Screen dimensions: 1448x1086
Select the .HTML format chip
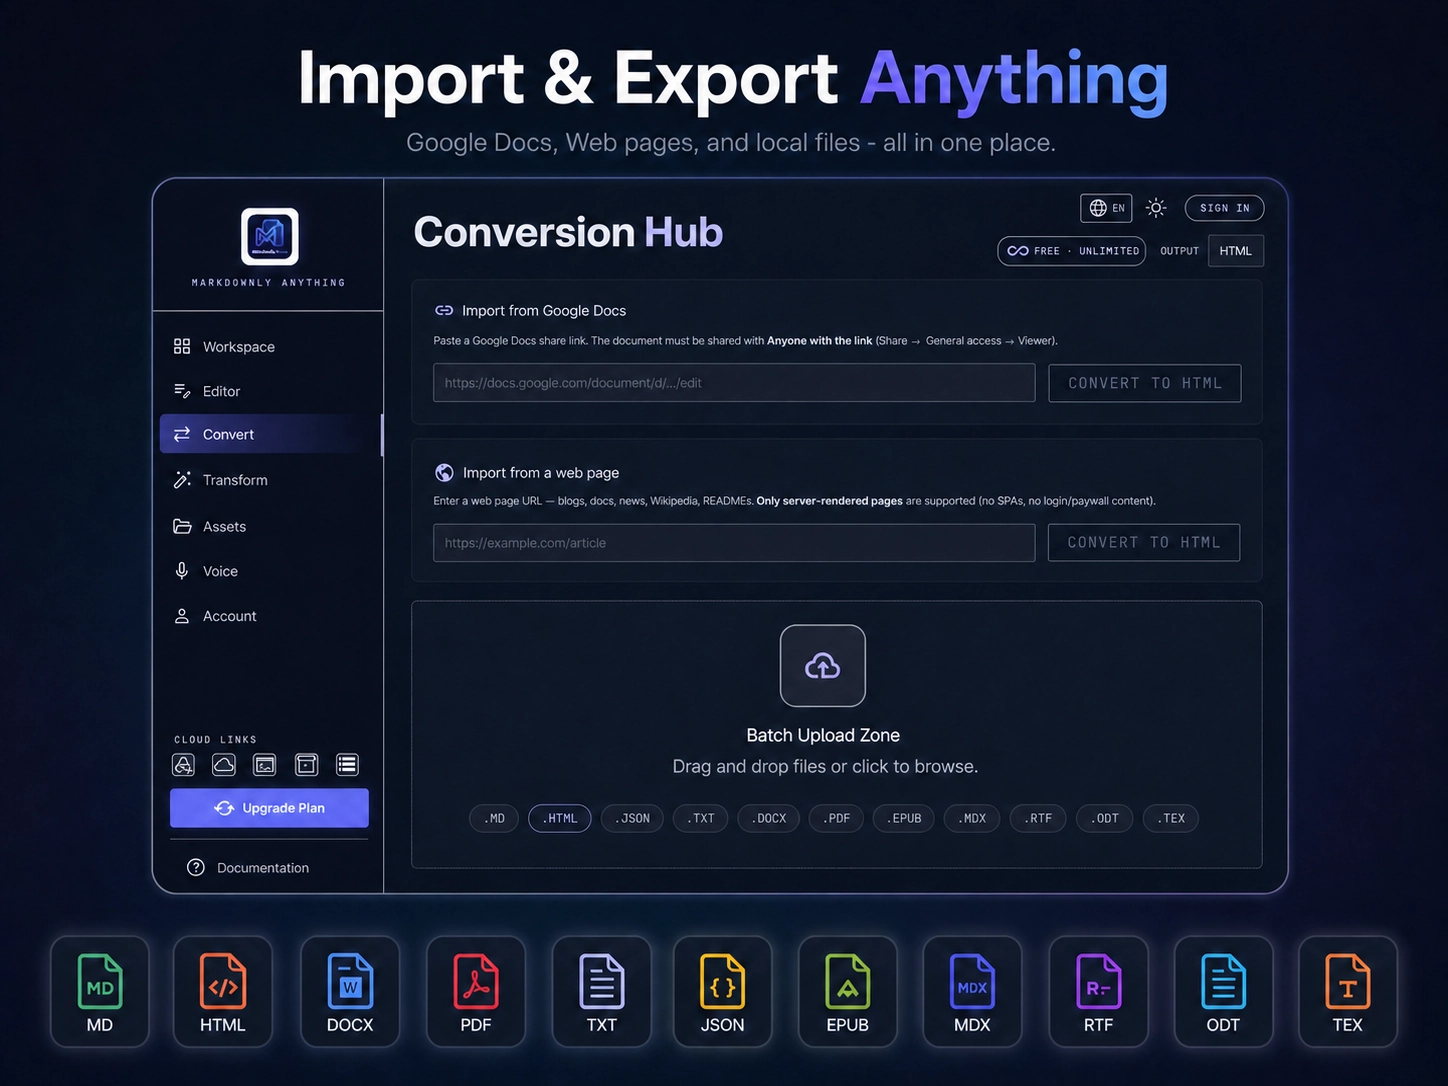[560, 818]
